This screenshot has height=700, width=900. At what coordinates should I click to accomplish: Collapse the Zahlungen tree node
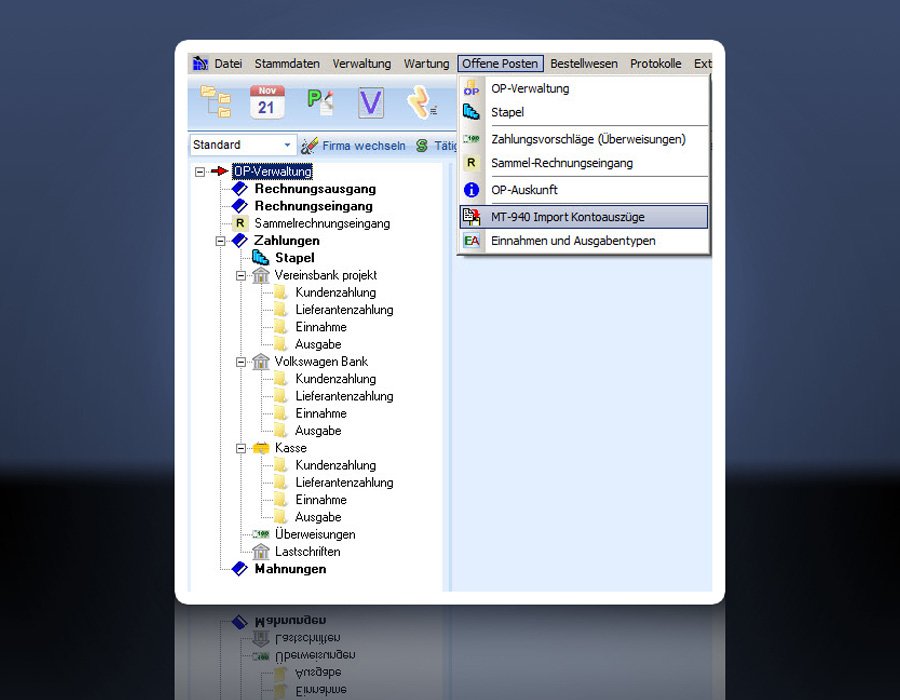point(220,241)
